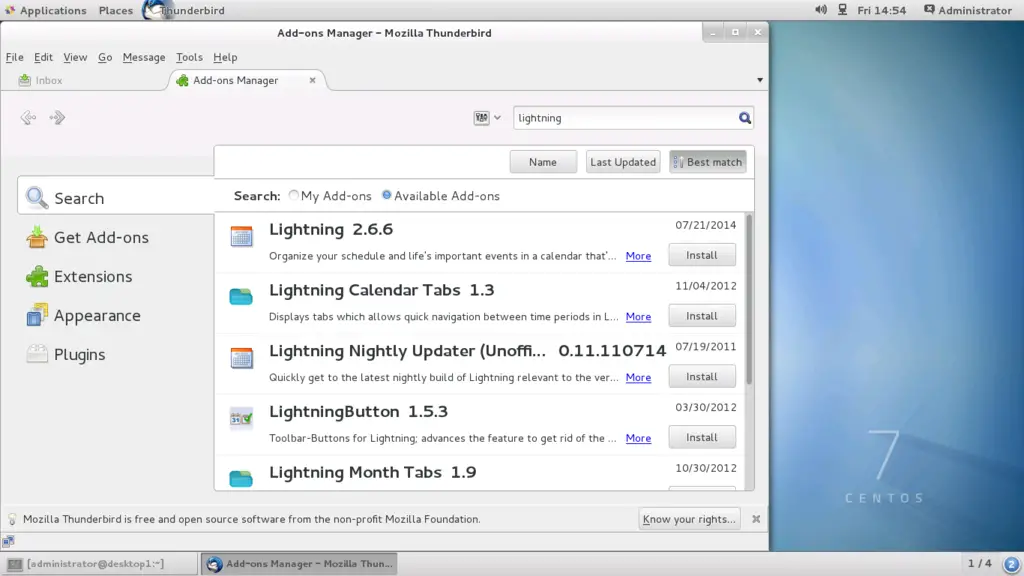This screenshot has width=1024, height=576.
Task: Click the Lightning Month Tabs icon
Action: click(241, 479)
